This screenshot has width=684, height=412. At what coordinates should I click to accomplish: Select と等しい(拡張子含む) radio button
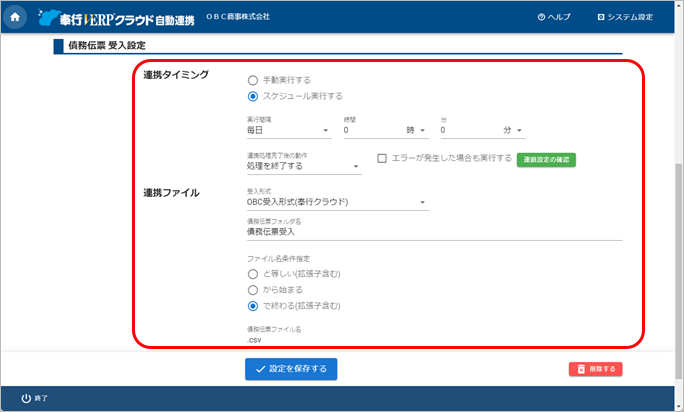253,274
